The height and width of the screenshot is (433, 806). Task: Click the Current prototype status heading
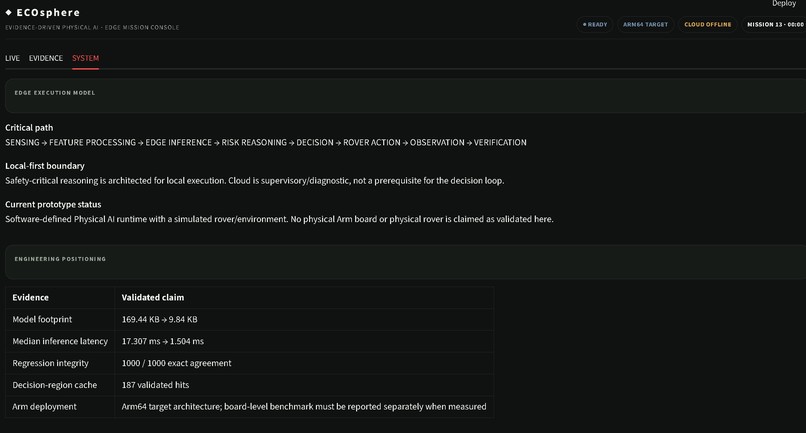click(53, 204)
